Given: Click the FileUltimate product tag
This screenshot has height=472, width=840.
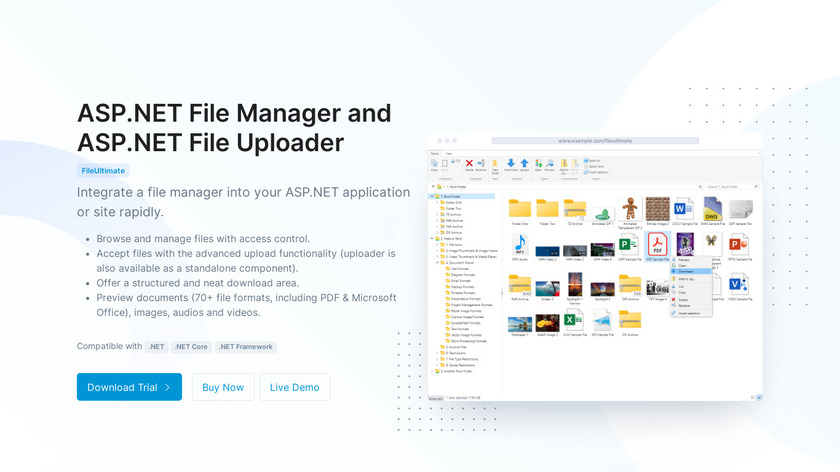Looking at the screenshot, I should tap(103, 170).
